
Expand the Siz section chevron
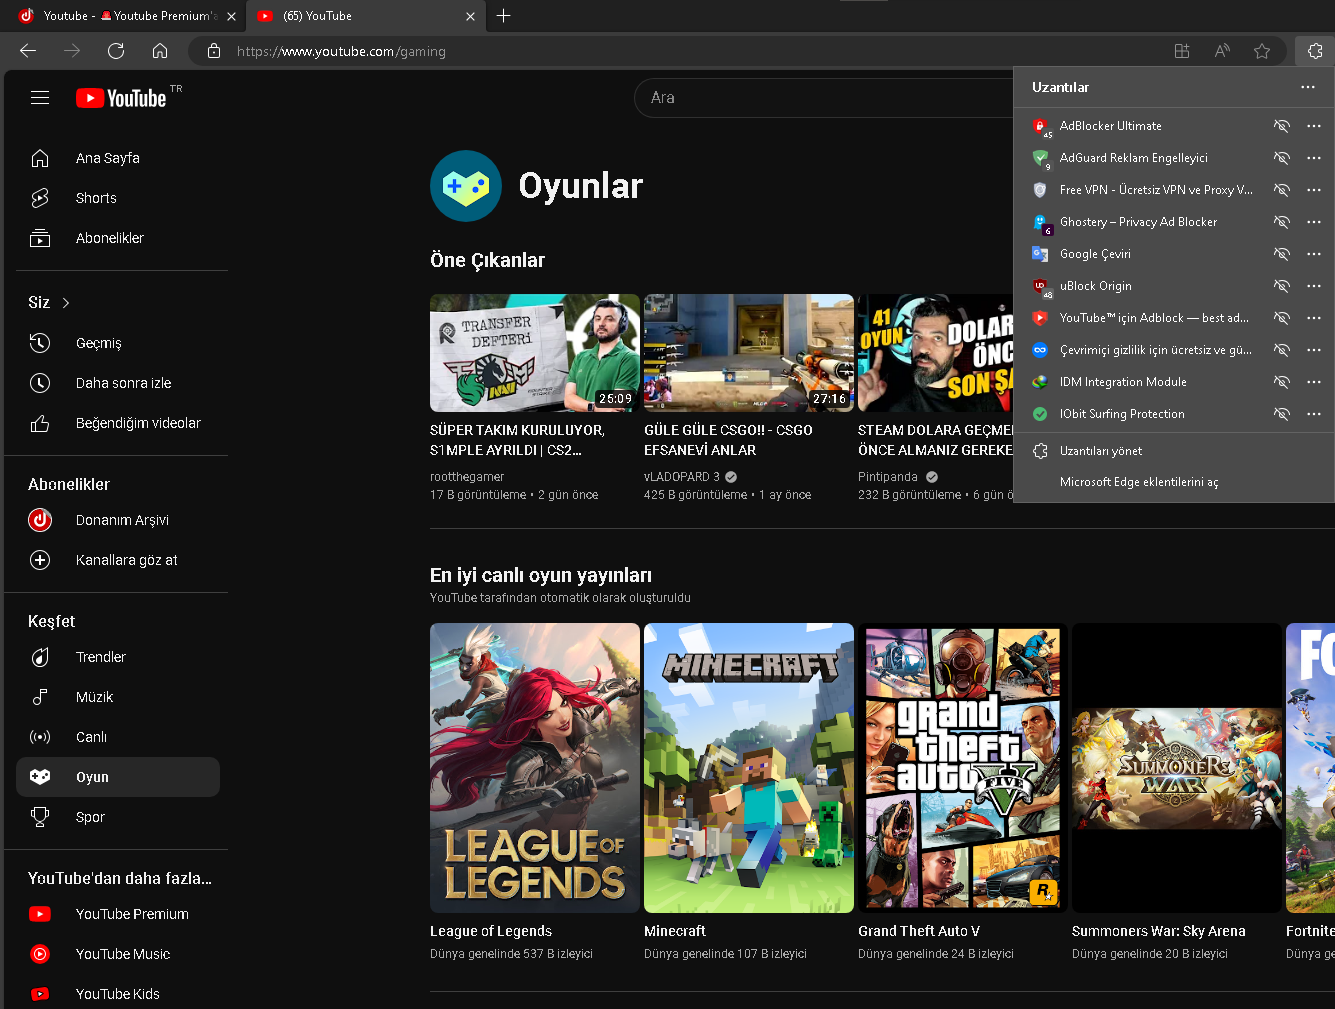tap(66, 303)
